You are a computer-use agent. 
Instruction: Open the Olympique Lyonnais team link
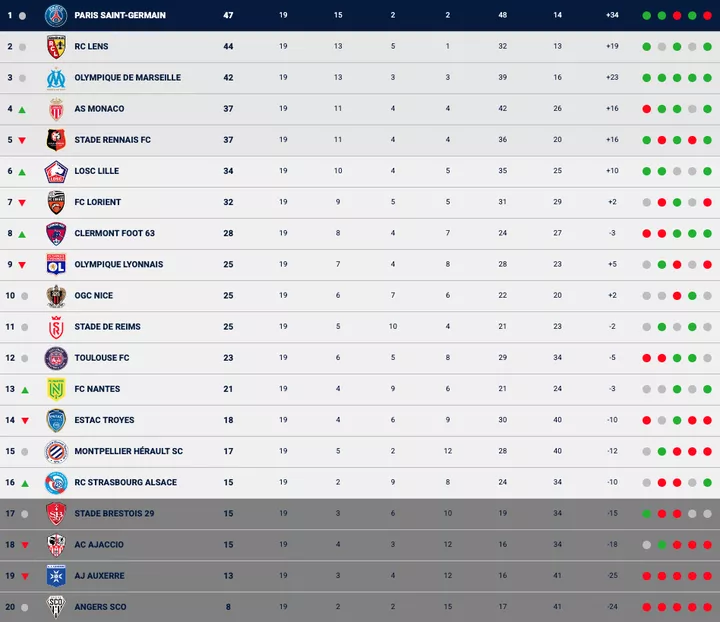tap(118, 264)
